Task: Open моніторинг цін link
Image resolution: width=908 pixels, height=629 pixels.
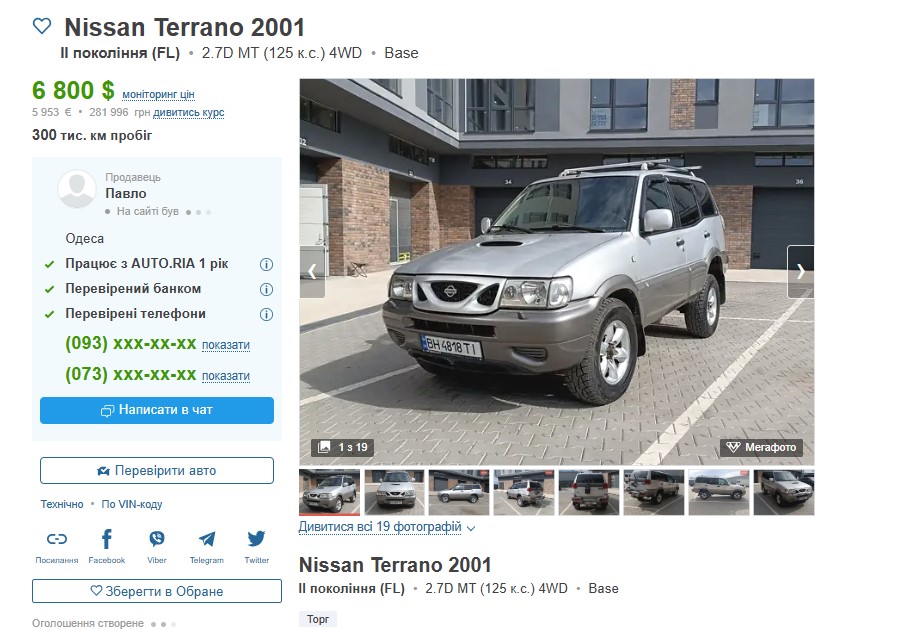Action: [x=158, y=94]
